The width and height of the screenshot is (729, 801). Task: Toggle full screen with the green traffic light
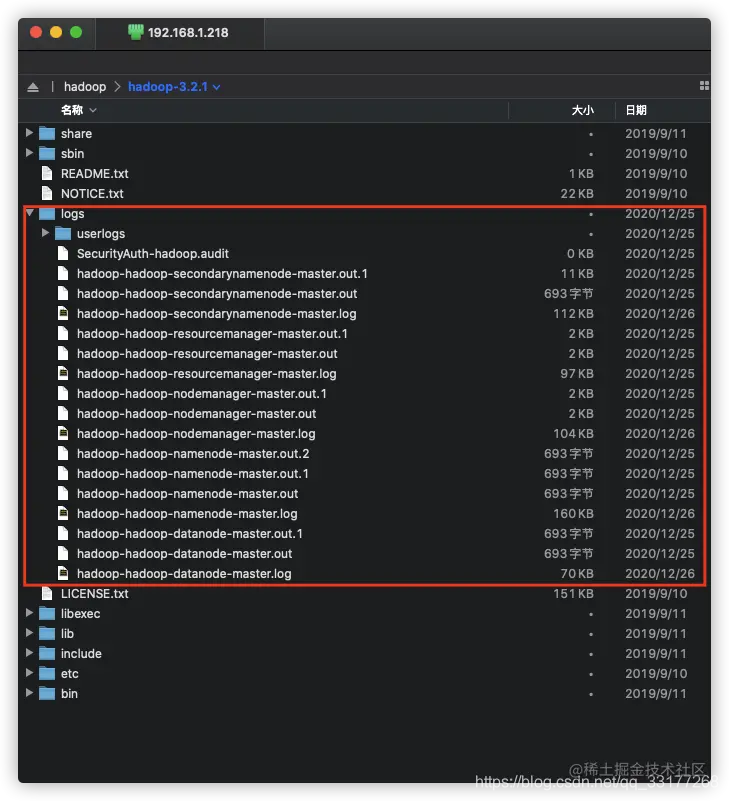(73, 31)
